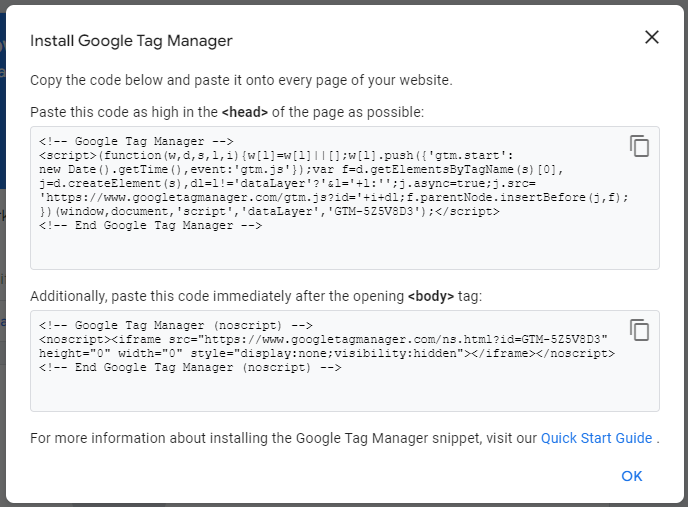The image size is (688, 507).
Task: Click inside the head code text box
Action: [x=344, y=198]
